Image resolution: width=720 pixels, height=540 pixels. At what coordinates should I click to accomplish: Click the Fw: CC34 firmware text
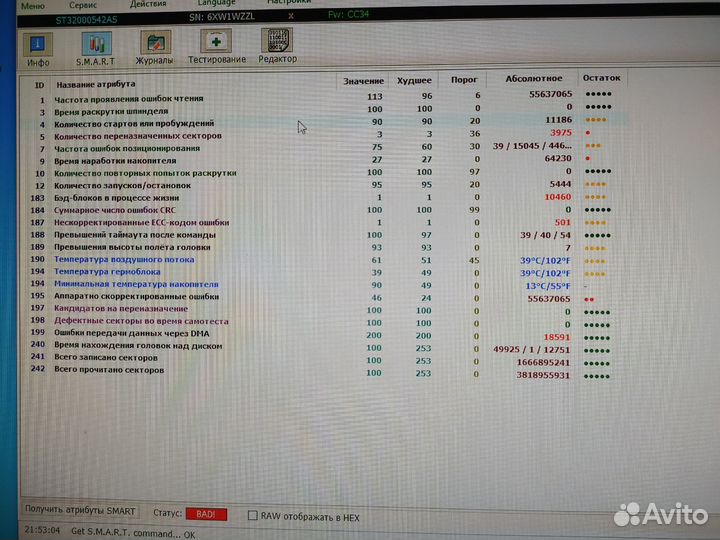click(348, 15)
